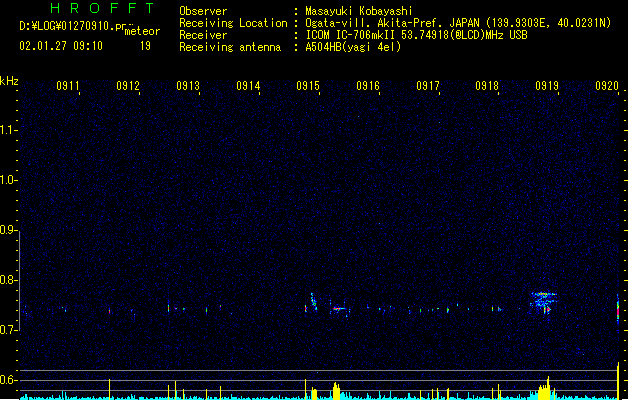This screenshot has height=400, width=629.
Task: Click the kHz axis unit label
Action: point(9,81)
